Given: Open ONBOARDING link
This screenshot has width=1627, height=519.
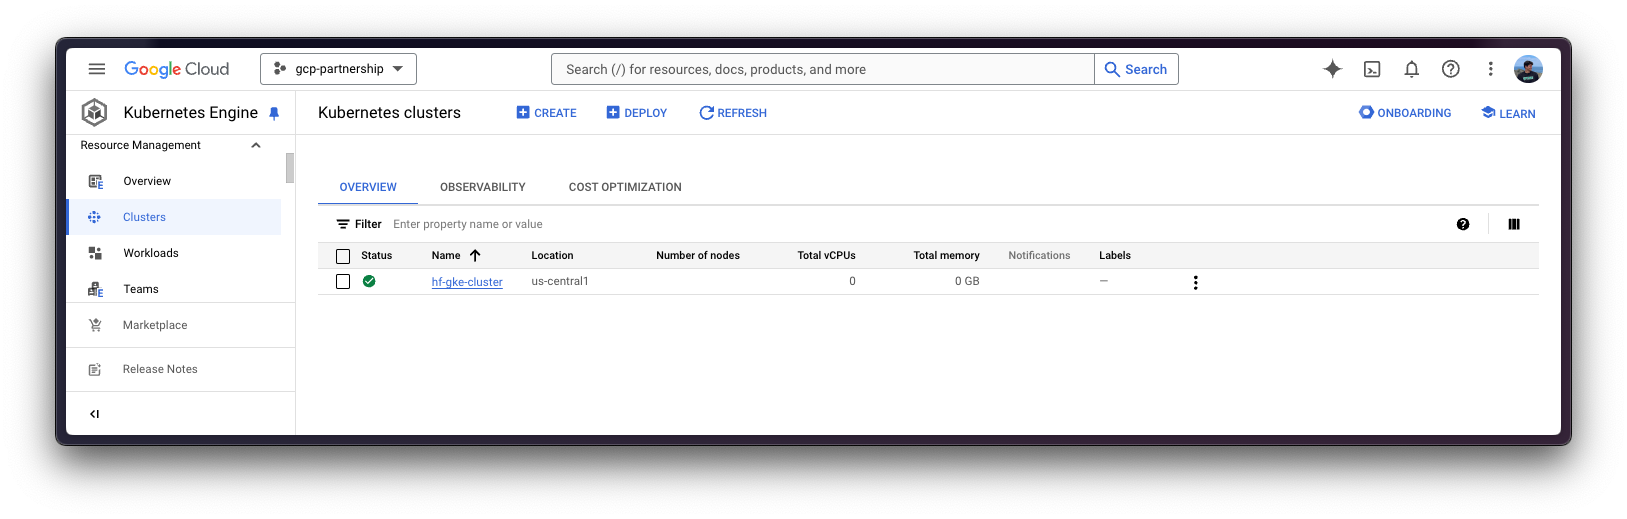Looking at the screenshot, I should 1405,113.
